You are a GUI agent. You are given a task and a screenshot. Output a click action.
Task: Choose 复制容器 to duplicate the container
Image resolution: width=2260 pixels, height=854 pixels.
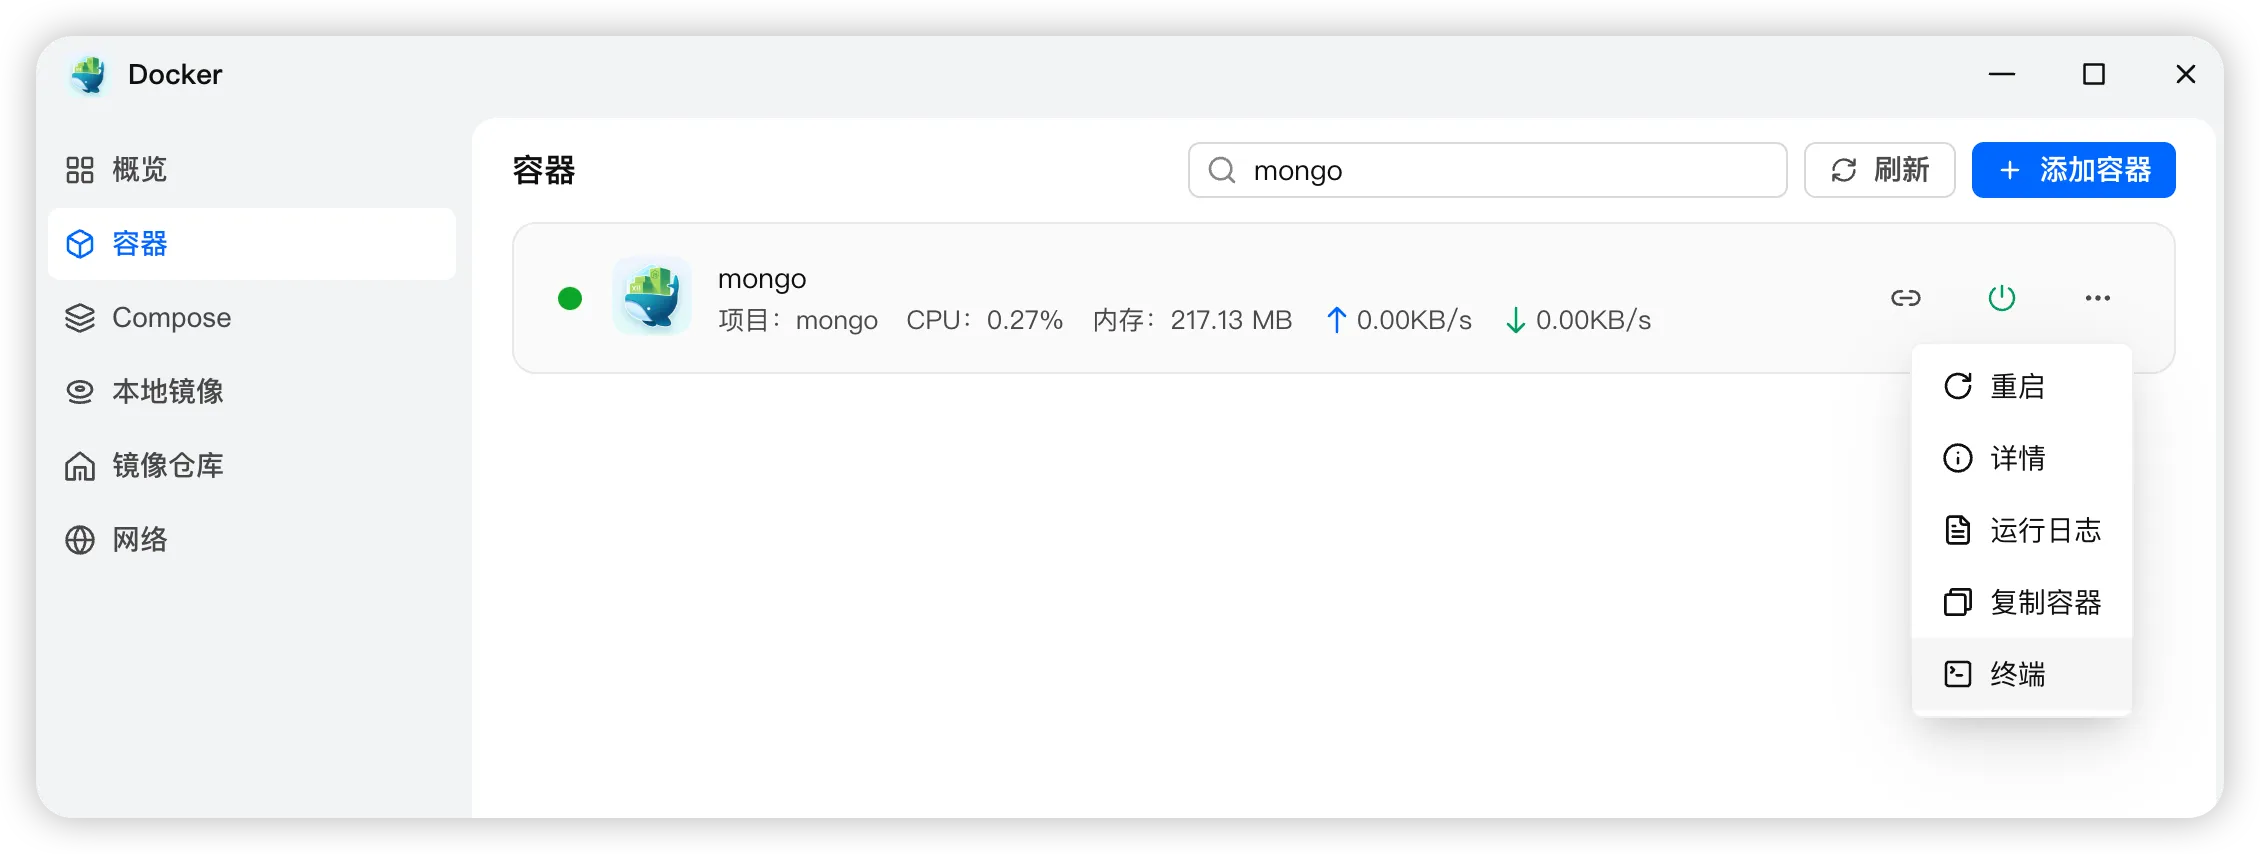(x=2021, y=602)
